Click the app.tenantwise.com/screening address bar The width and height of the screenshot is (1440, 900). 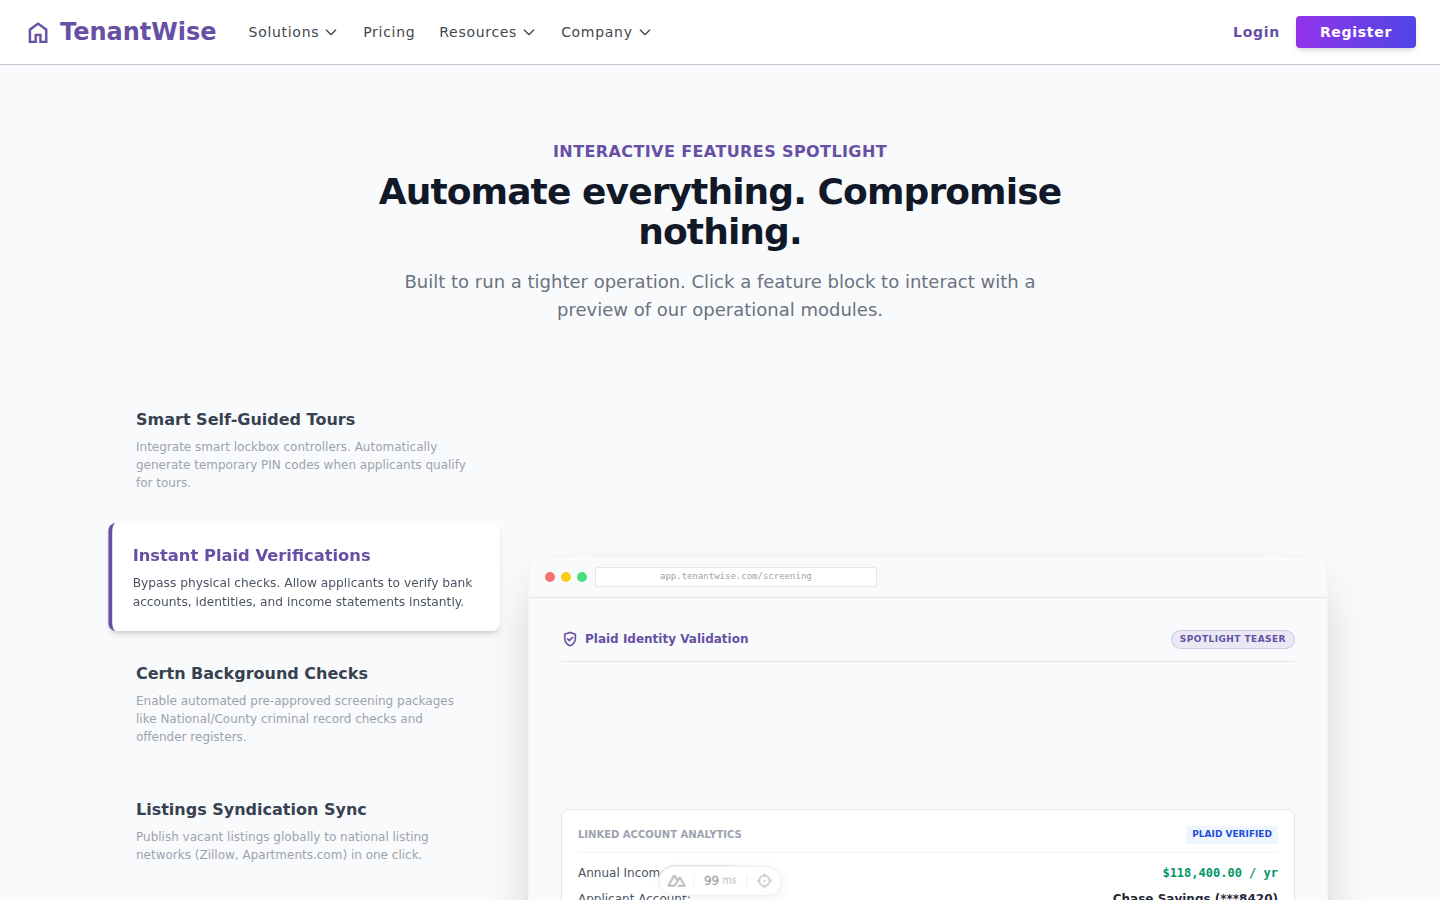(x=736, y=577)
